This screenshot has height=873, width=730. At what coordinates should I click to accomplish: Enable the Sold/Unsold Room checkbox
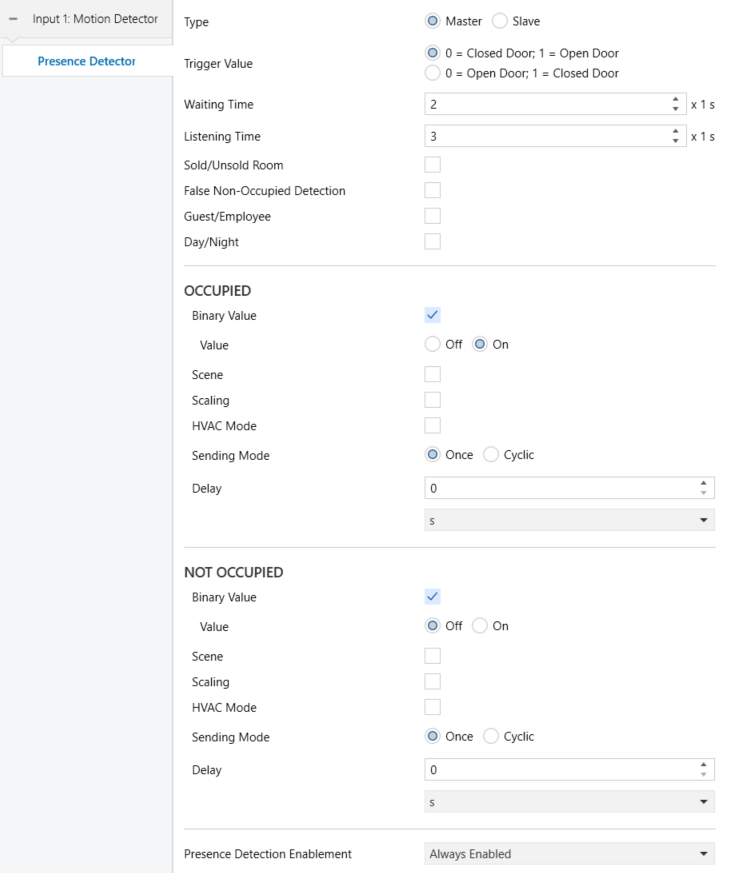coord(433,165)
